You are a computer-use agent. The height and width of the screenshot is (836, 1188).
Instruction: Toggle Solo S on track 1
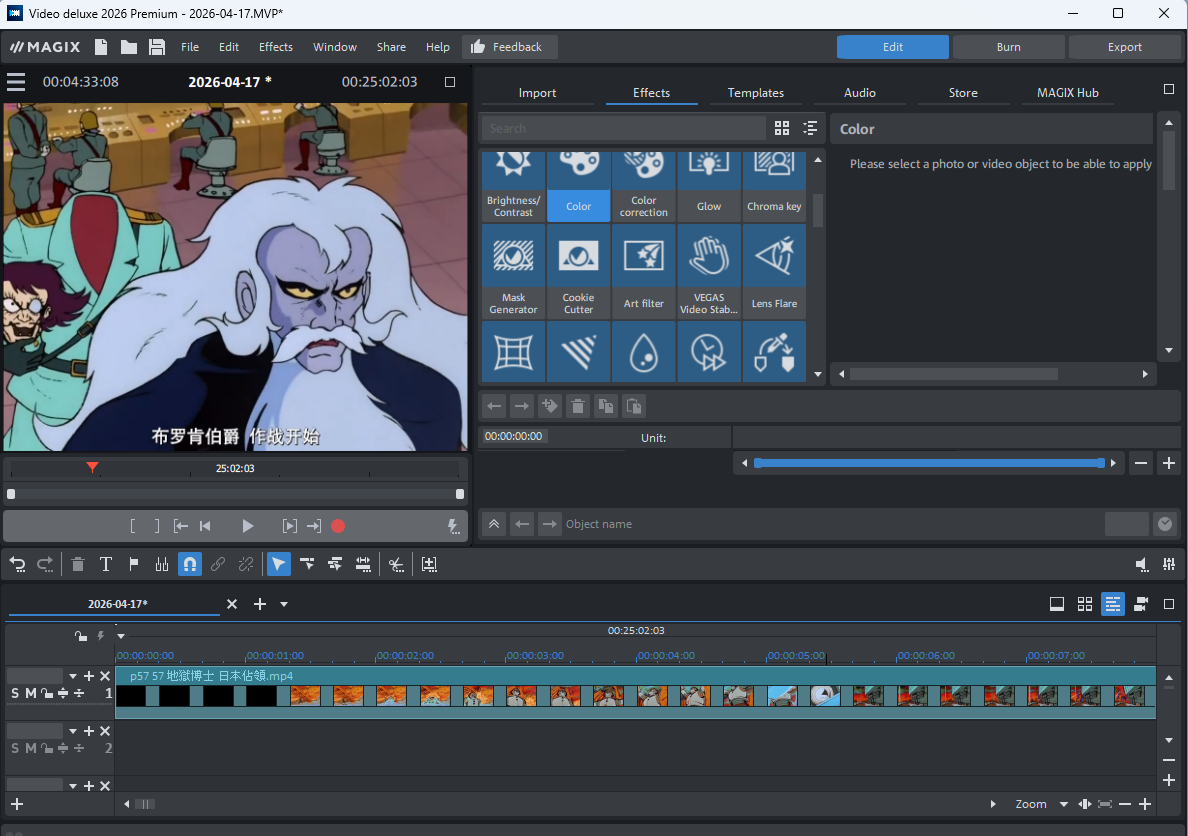[x=15, y=693]
